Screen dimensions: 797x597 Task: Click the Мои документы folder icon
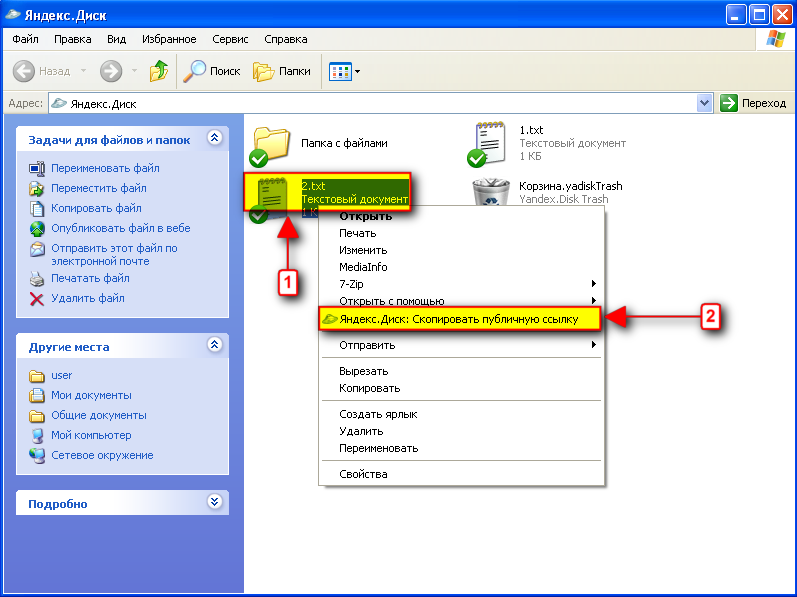tap(37, 395)
